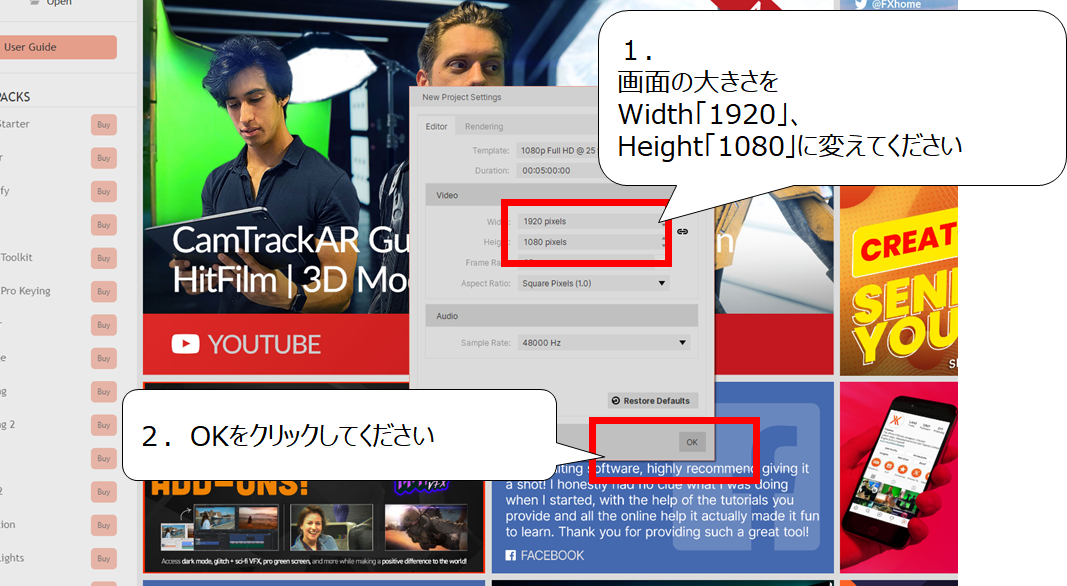
Task: Switch to the Rendering tab
Action: (x=484, y=127)
